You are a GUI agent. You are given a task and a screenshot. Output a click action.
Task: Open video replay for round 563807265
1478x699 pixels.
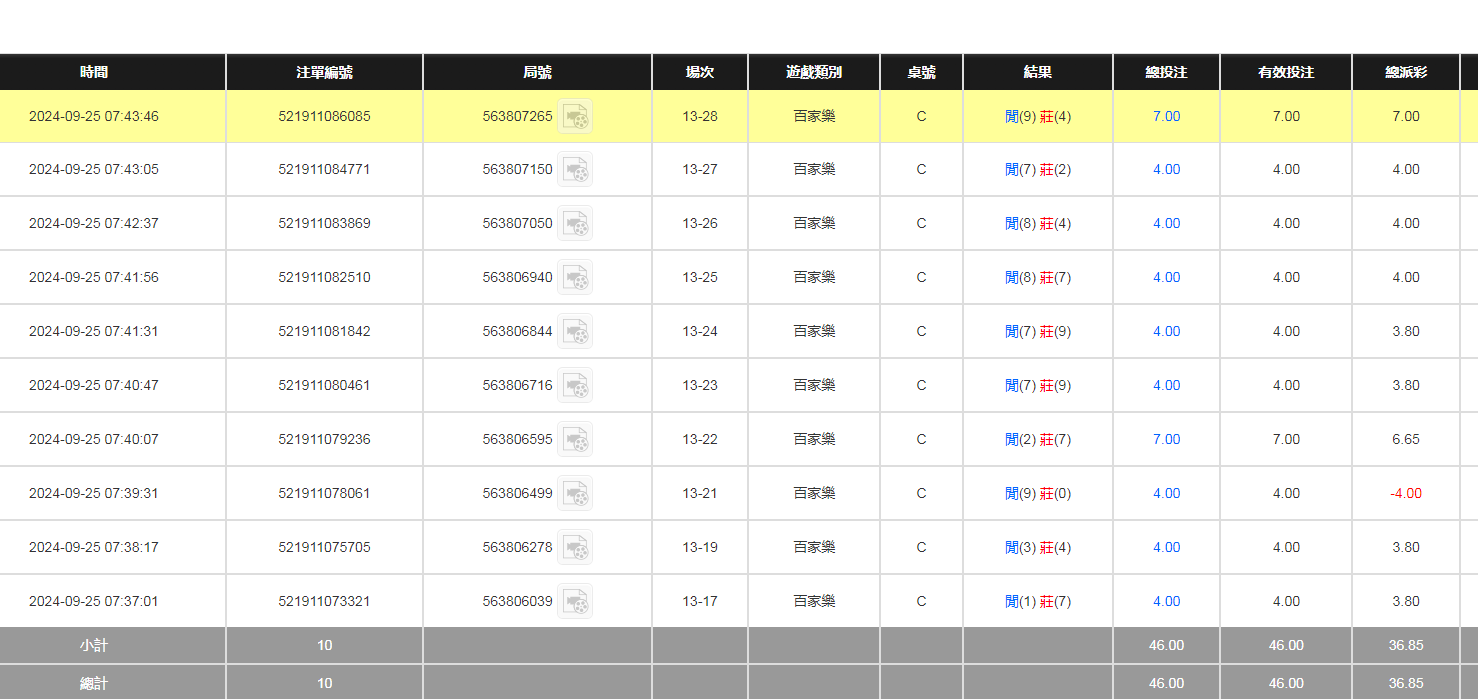click(575, 117)
